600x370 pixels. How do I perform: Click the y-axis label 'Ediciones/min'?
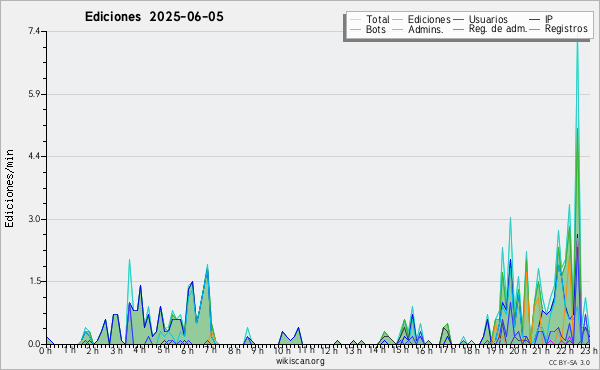(x=9, y=188)
